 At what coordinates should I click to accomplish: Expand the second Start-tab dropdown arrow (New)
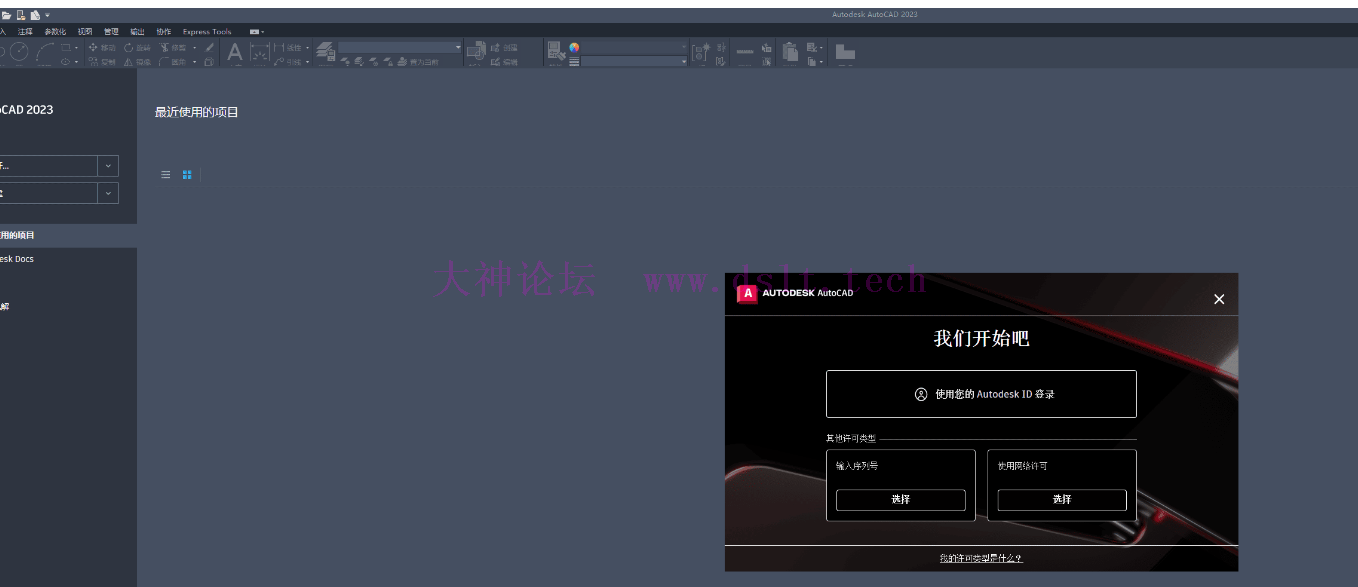coord(108,193)
